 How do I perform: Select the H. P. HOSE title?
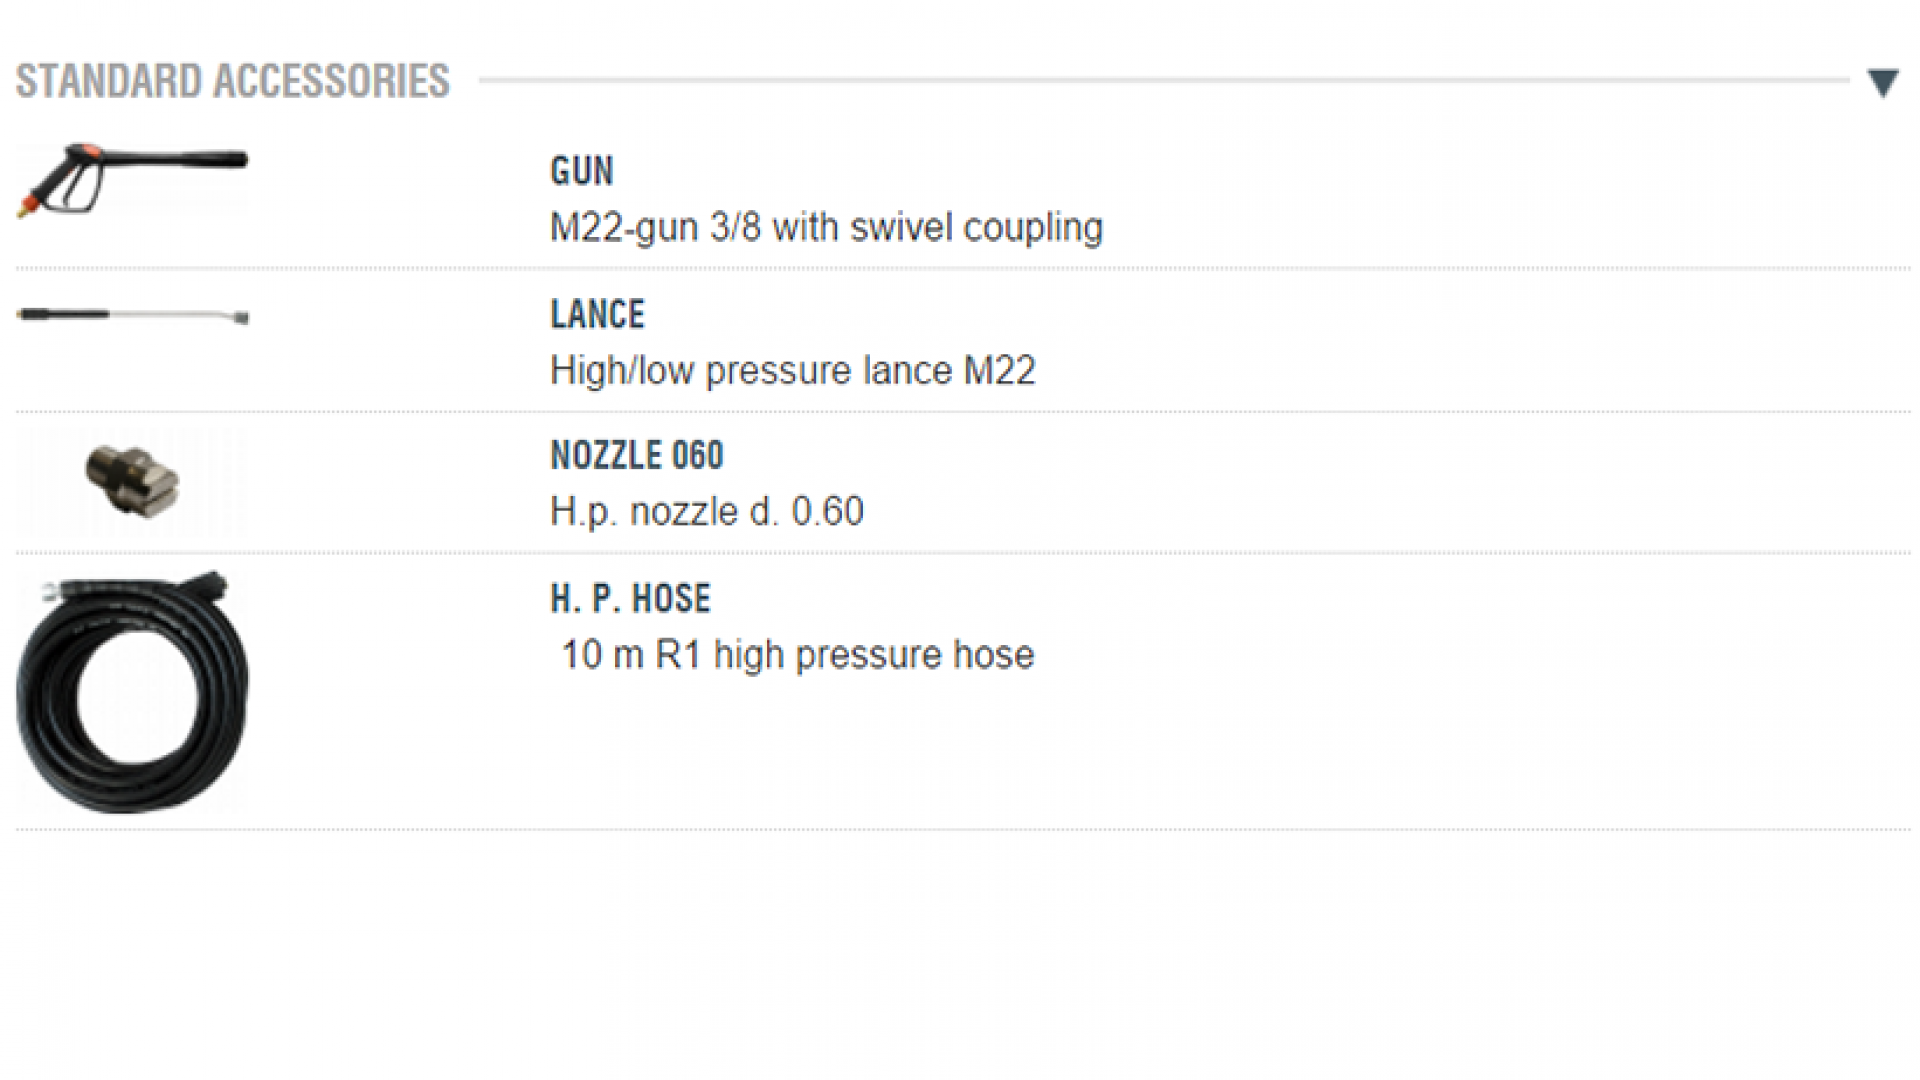click(630, 599)
